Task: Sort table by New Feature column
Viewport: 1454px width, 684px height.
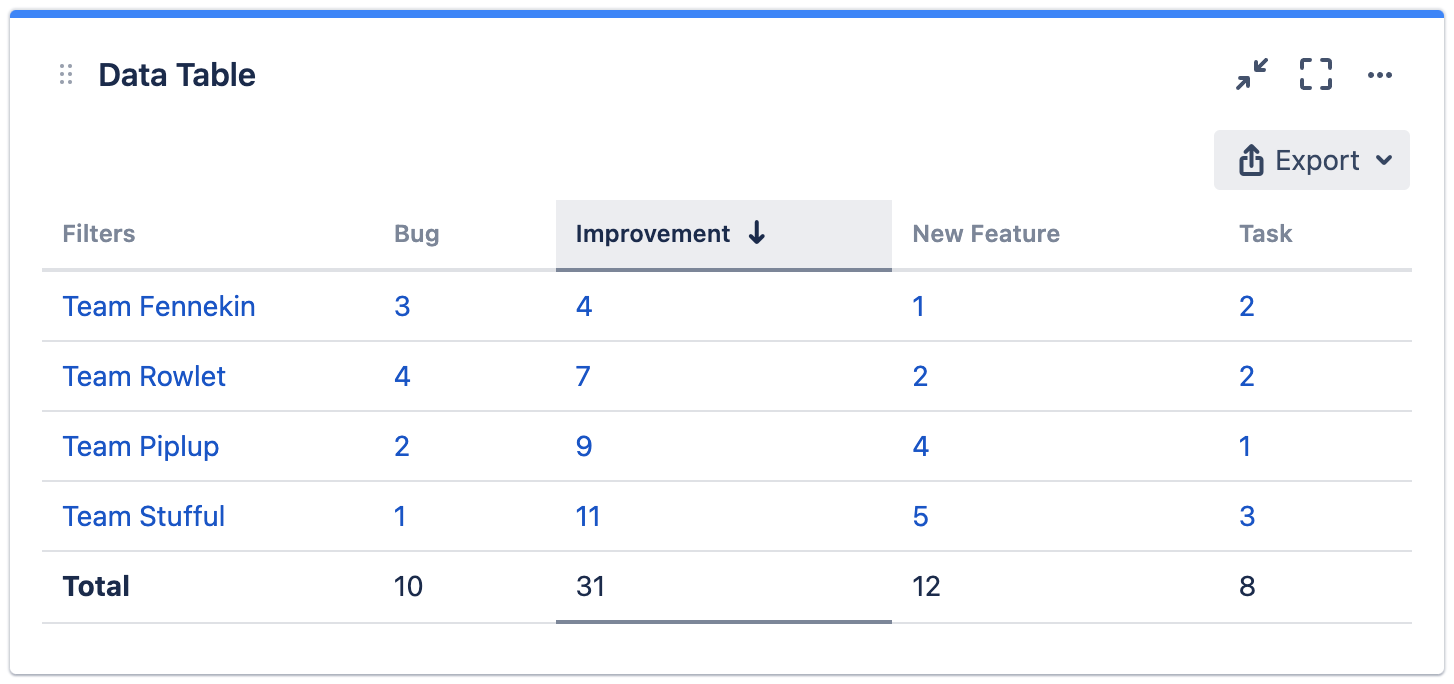Action: click(x=985, y=234)
